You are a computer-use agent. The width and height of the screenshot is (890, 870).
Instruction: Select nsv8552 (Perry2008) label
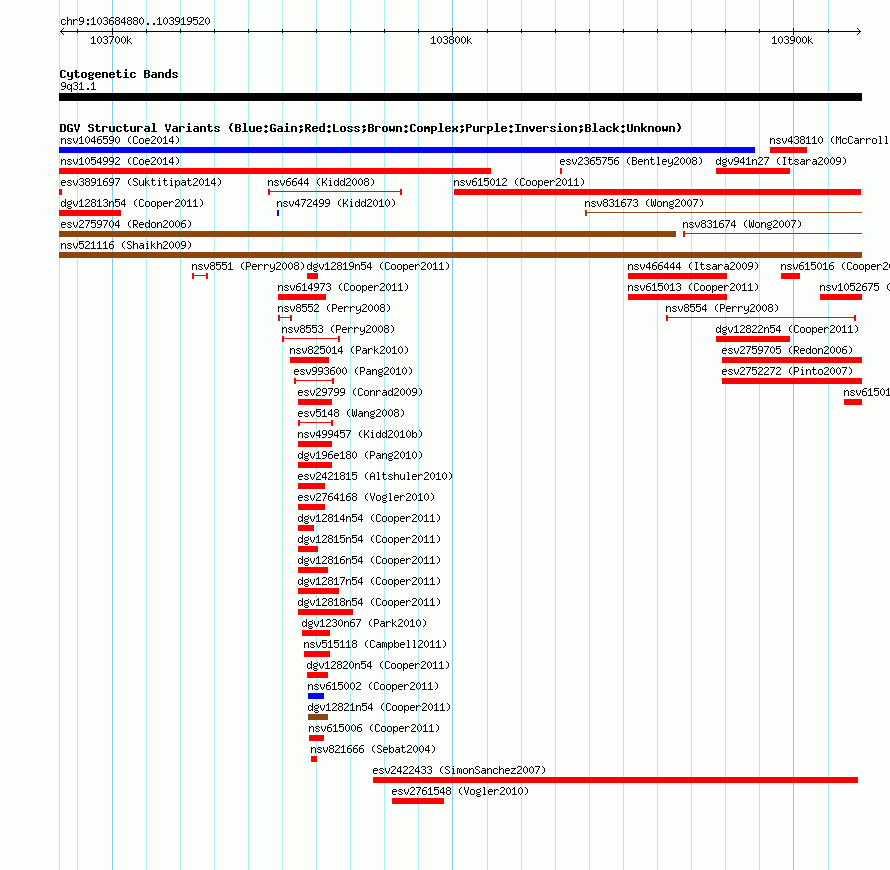(x=334, y=308)
